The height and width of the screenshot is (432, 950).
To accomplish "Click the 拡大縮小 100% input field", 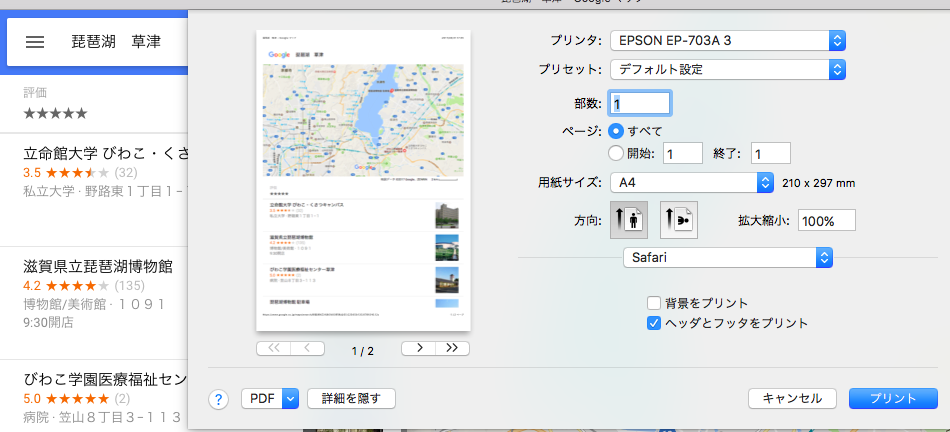I will pyautogui.click(x=826, y=221).
